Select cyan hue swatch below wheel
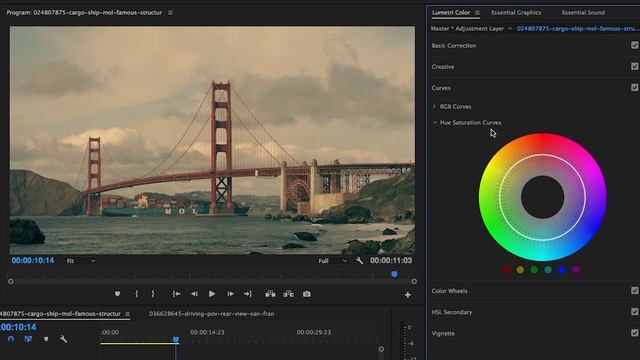This screenshot has height=360, width=640. [x=548, y=270]
